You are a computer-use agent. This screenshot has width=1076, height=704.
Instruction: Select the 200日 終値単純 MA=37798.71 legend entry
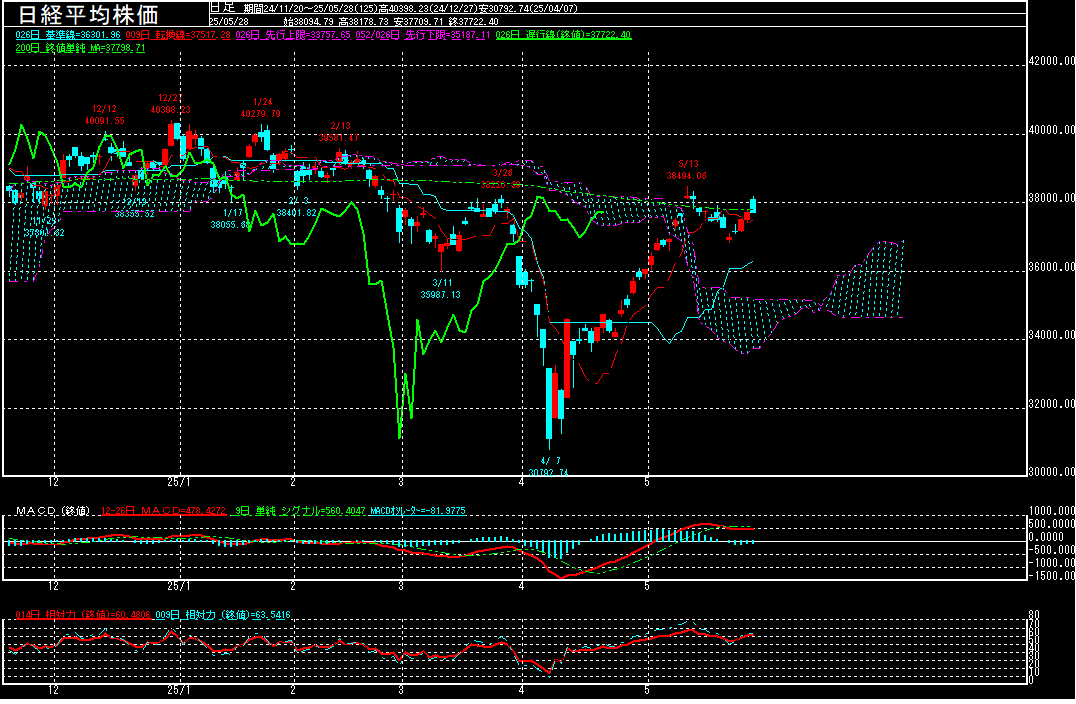point(80,48)
